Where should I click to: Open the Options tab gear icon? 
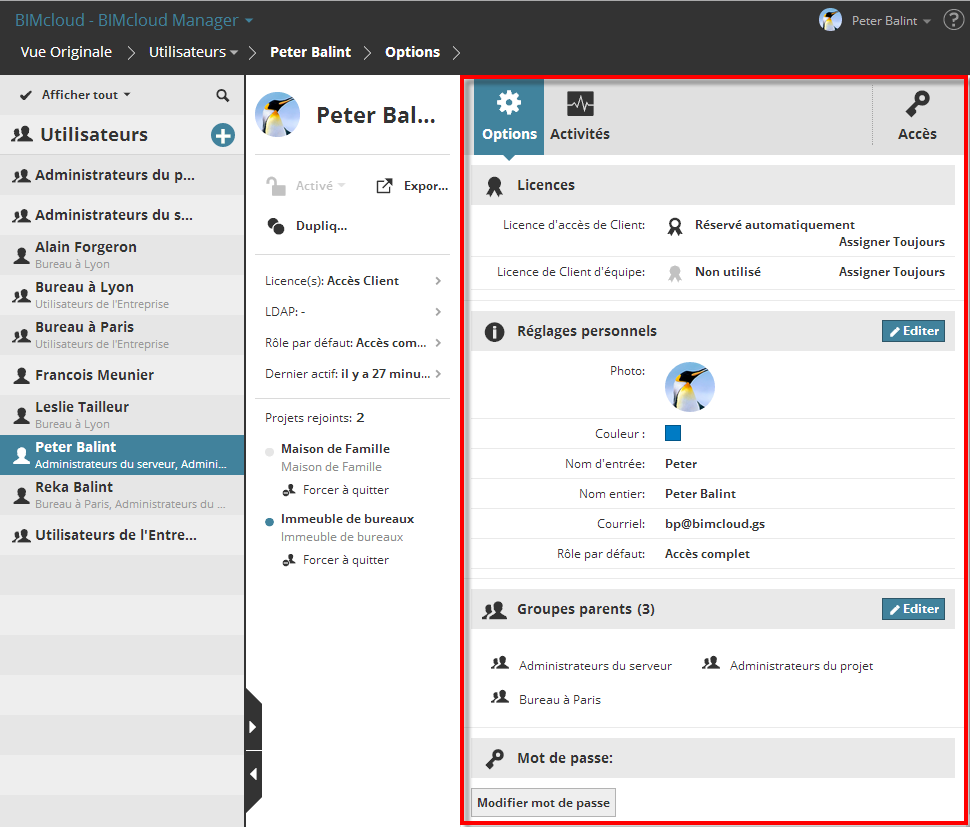(x=509, y=103)
